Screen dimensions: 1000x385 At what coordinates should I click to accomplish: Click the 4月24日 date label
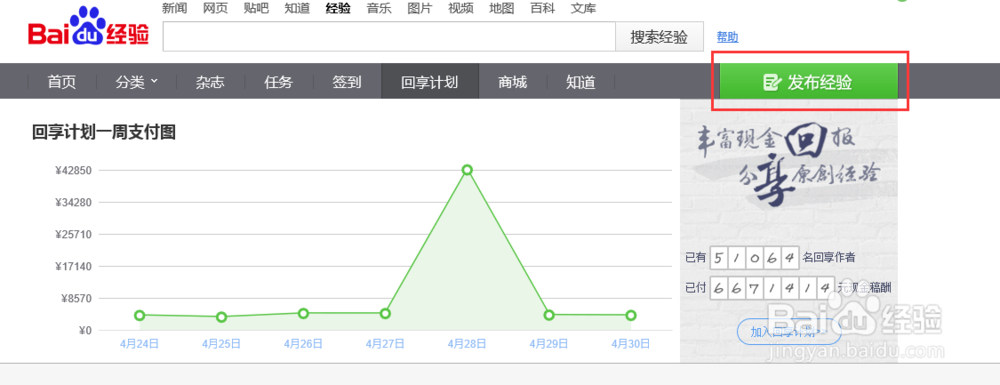coord(139,344)
